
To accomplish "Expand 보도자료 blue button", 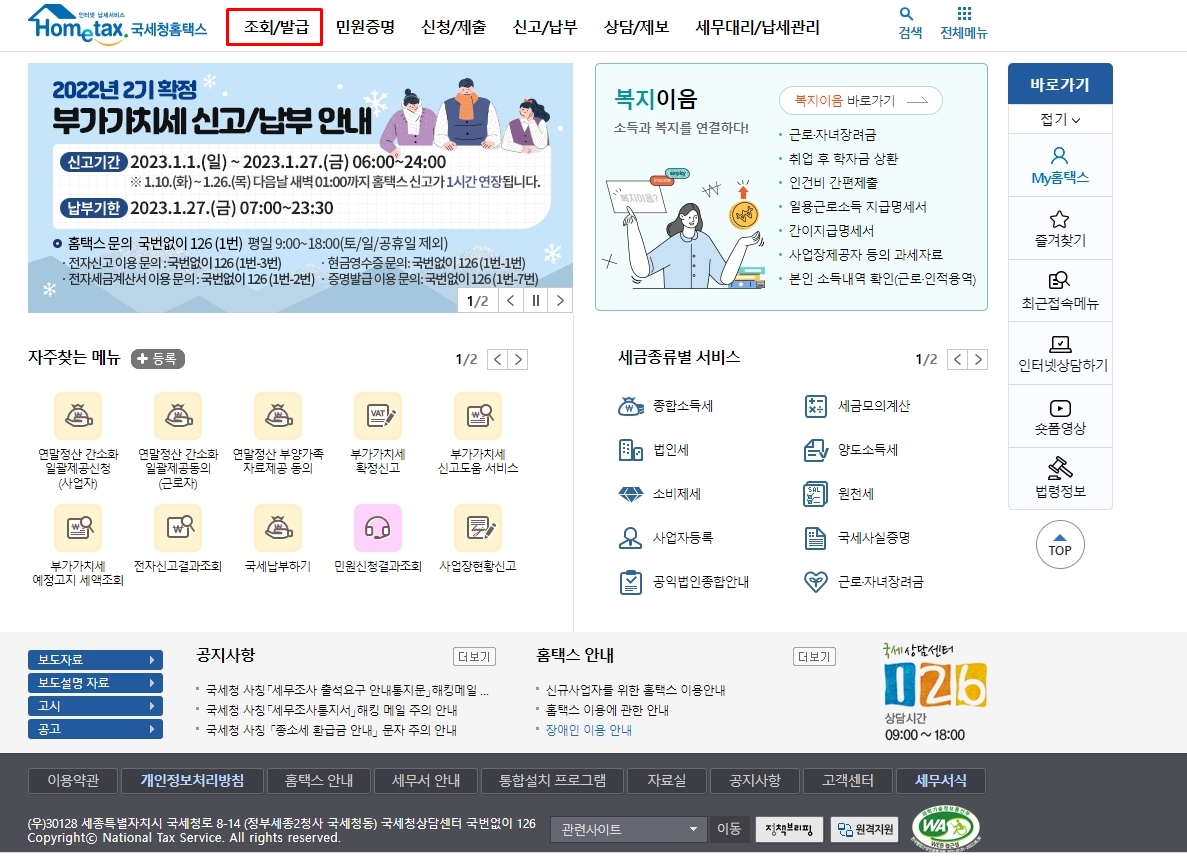I will 95,660.
